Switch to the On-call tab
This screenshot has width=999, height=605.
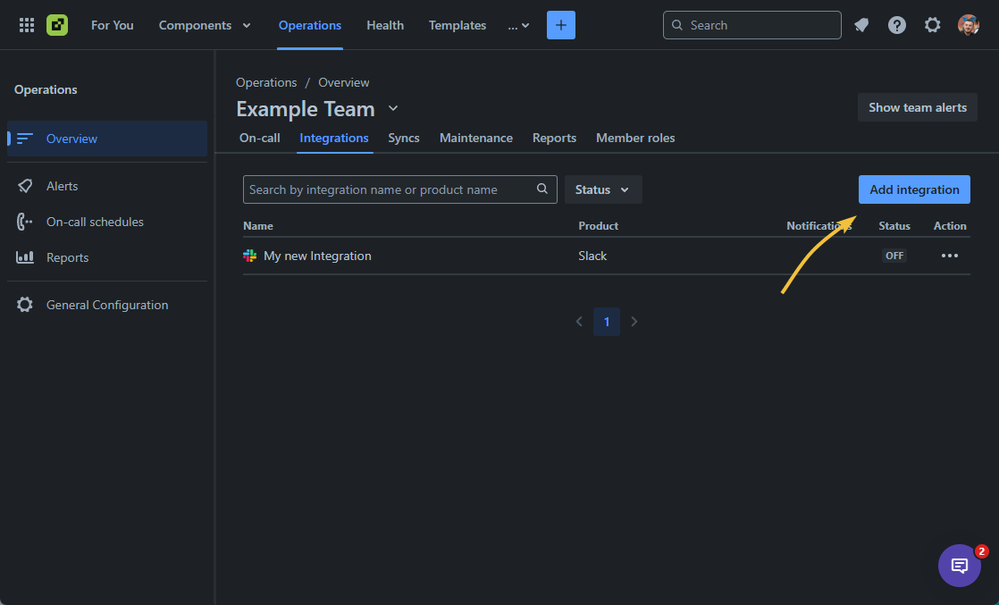click(x=259, y=138)
